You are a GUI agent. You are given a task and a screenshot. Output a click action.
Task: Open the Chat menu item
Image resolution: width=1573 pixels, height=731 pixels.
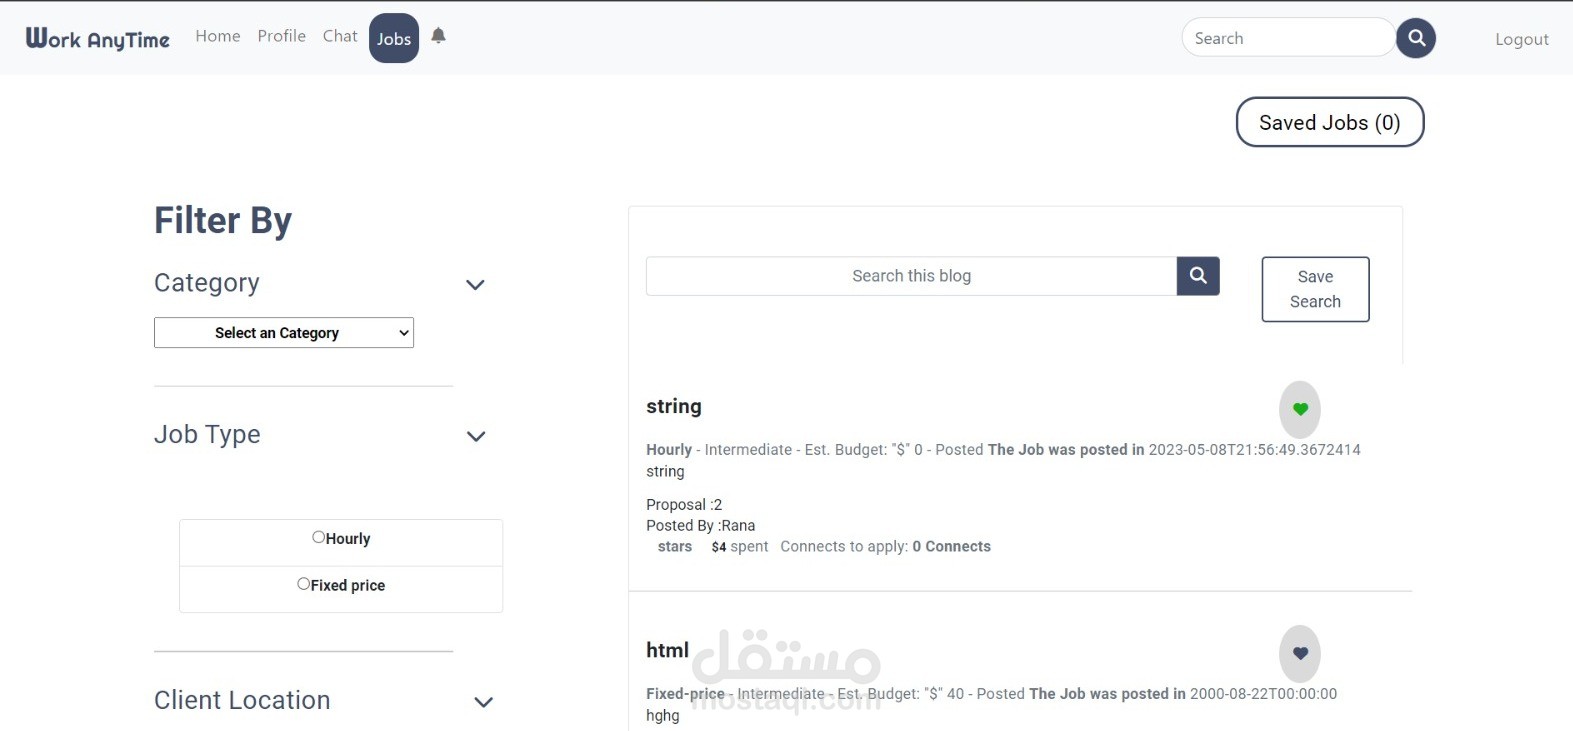(340, 36)
